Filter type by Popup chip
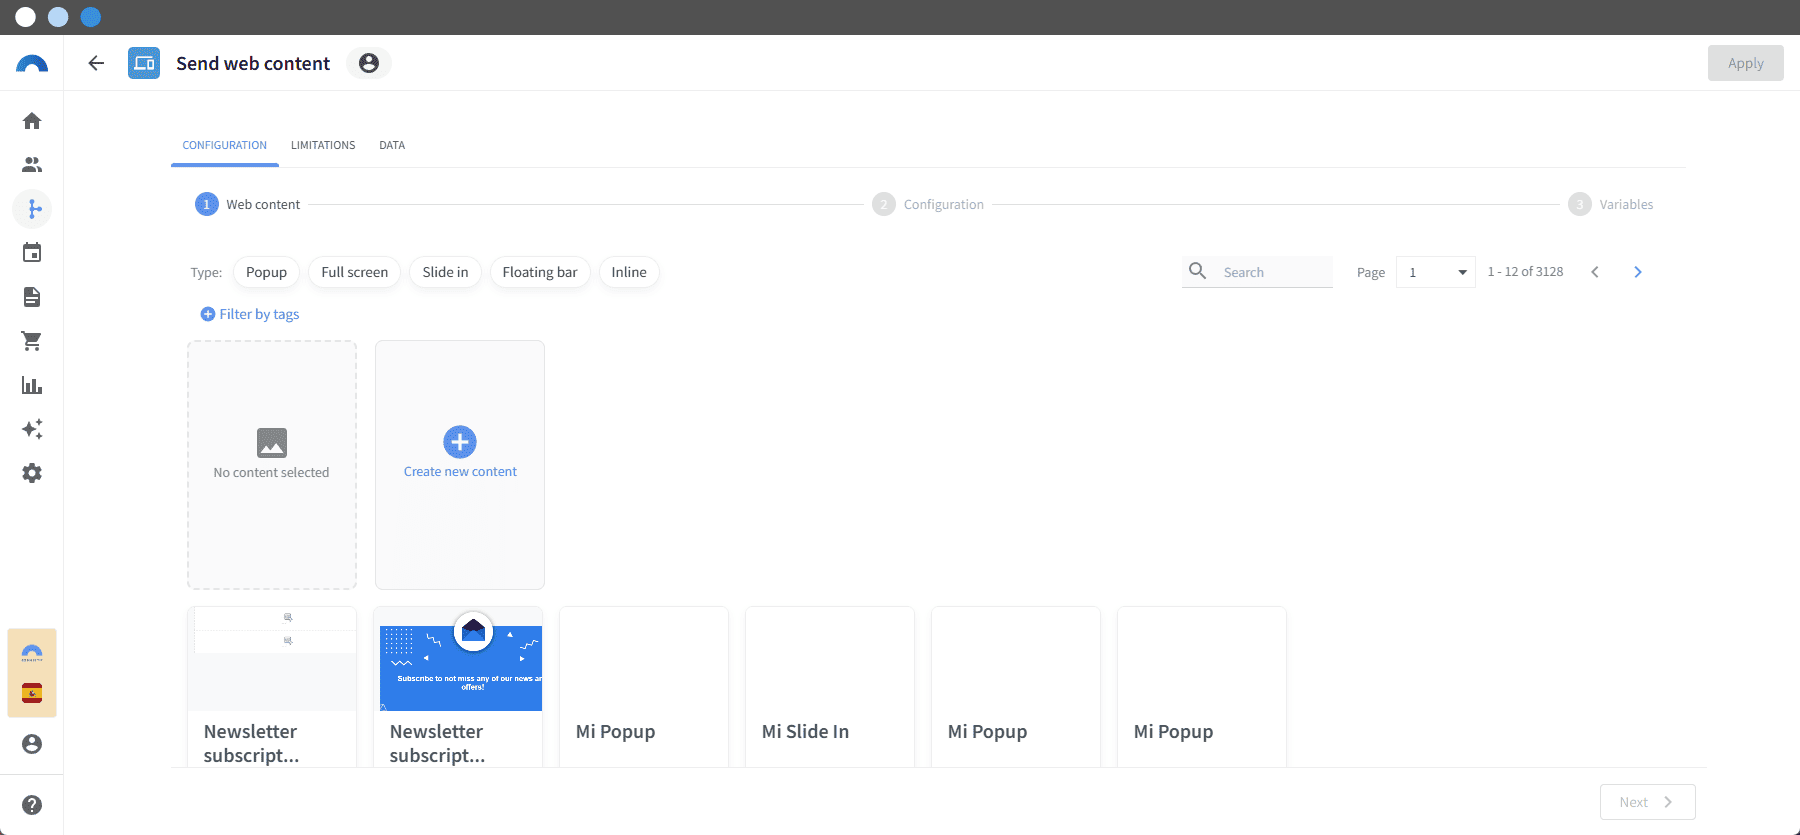The image size is (1800, 835). [266, 272]
